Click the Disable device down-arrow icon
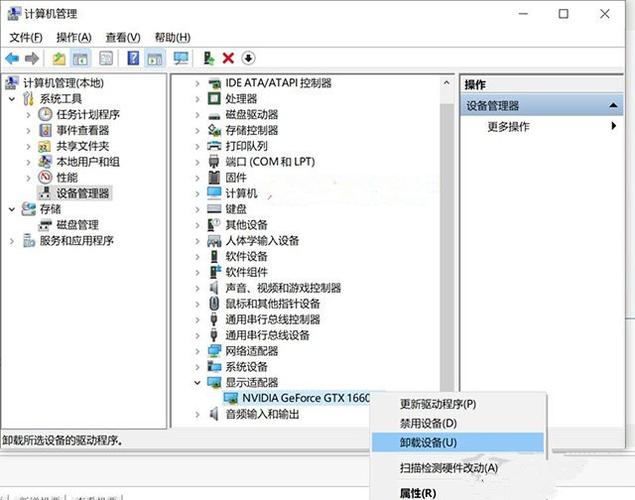The image size is (635, 500). [x=248, y=58]
